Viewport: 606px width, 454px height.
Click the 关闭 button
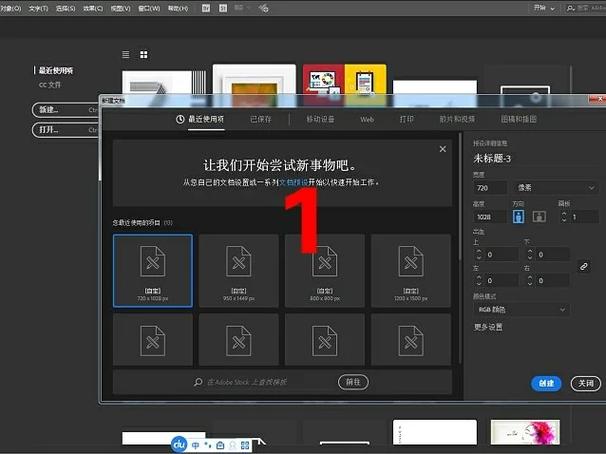(x=586, y=383)
